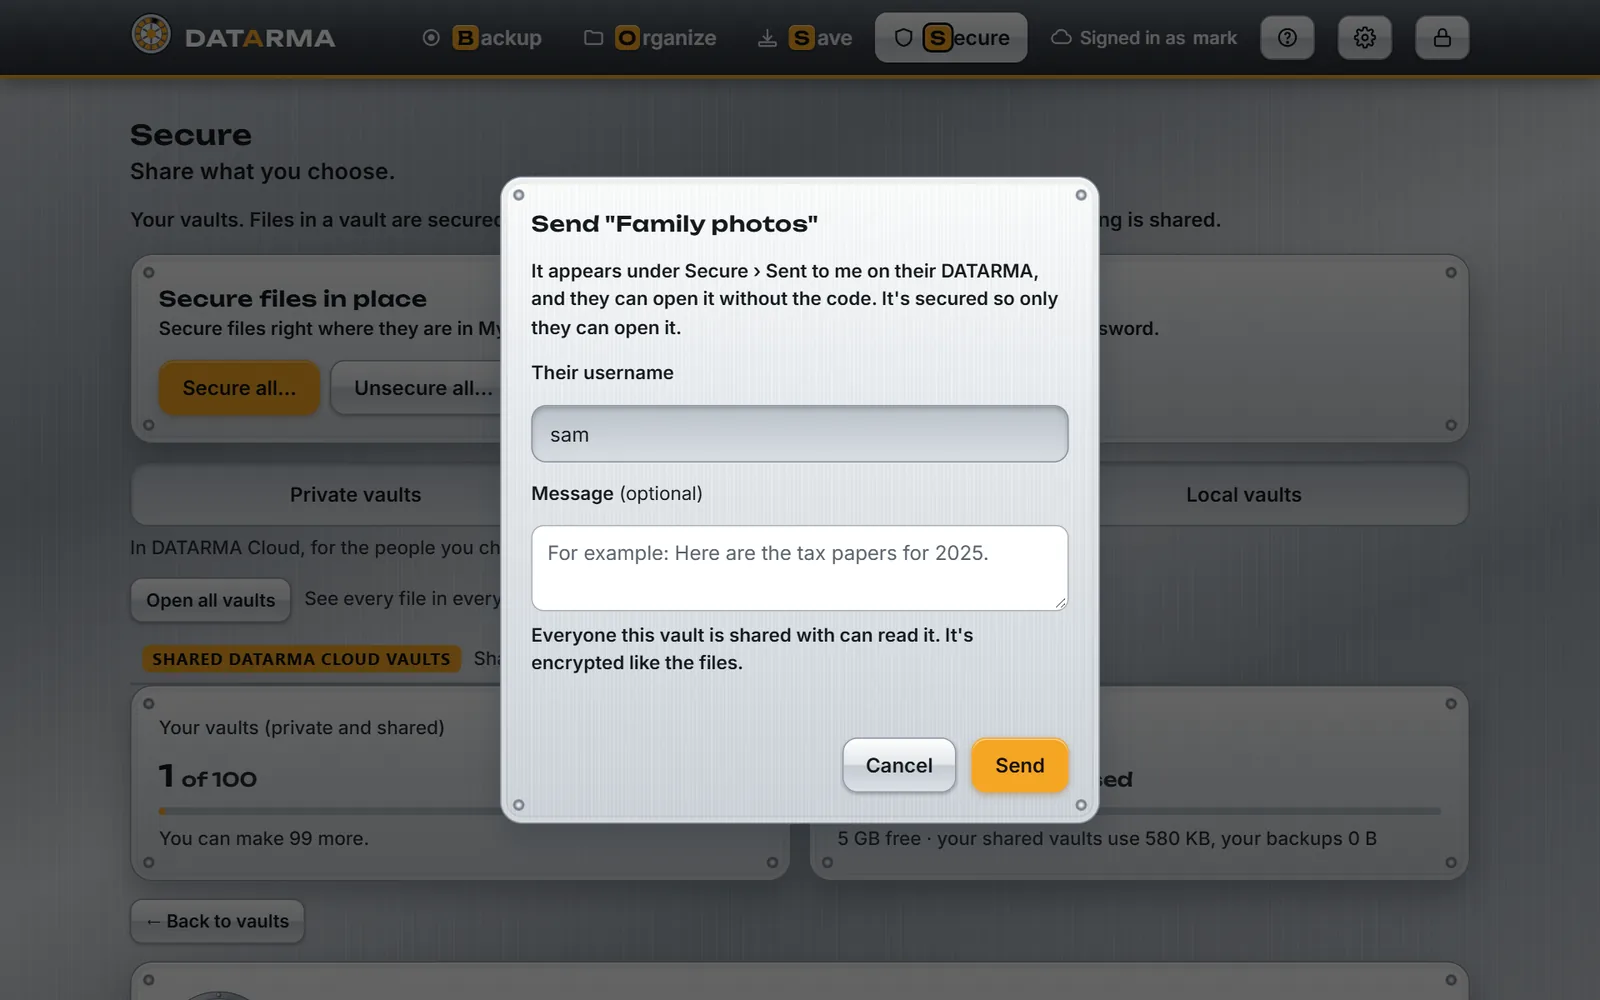The image size is (1600, 1000).
Task: Click the cloud icon beside Signed in
Action: tap(1061, 38)
